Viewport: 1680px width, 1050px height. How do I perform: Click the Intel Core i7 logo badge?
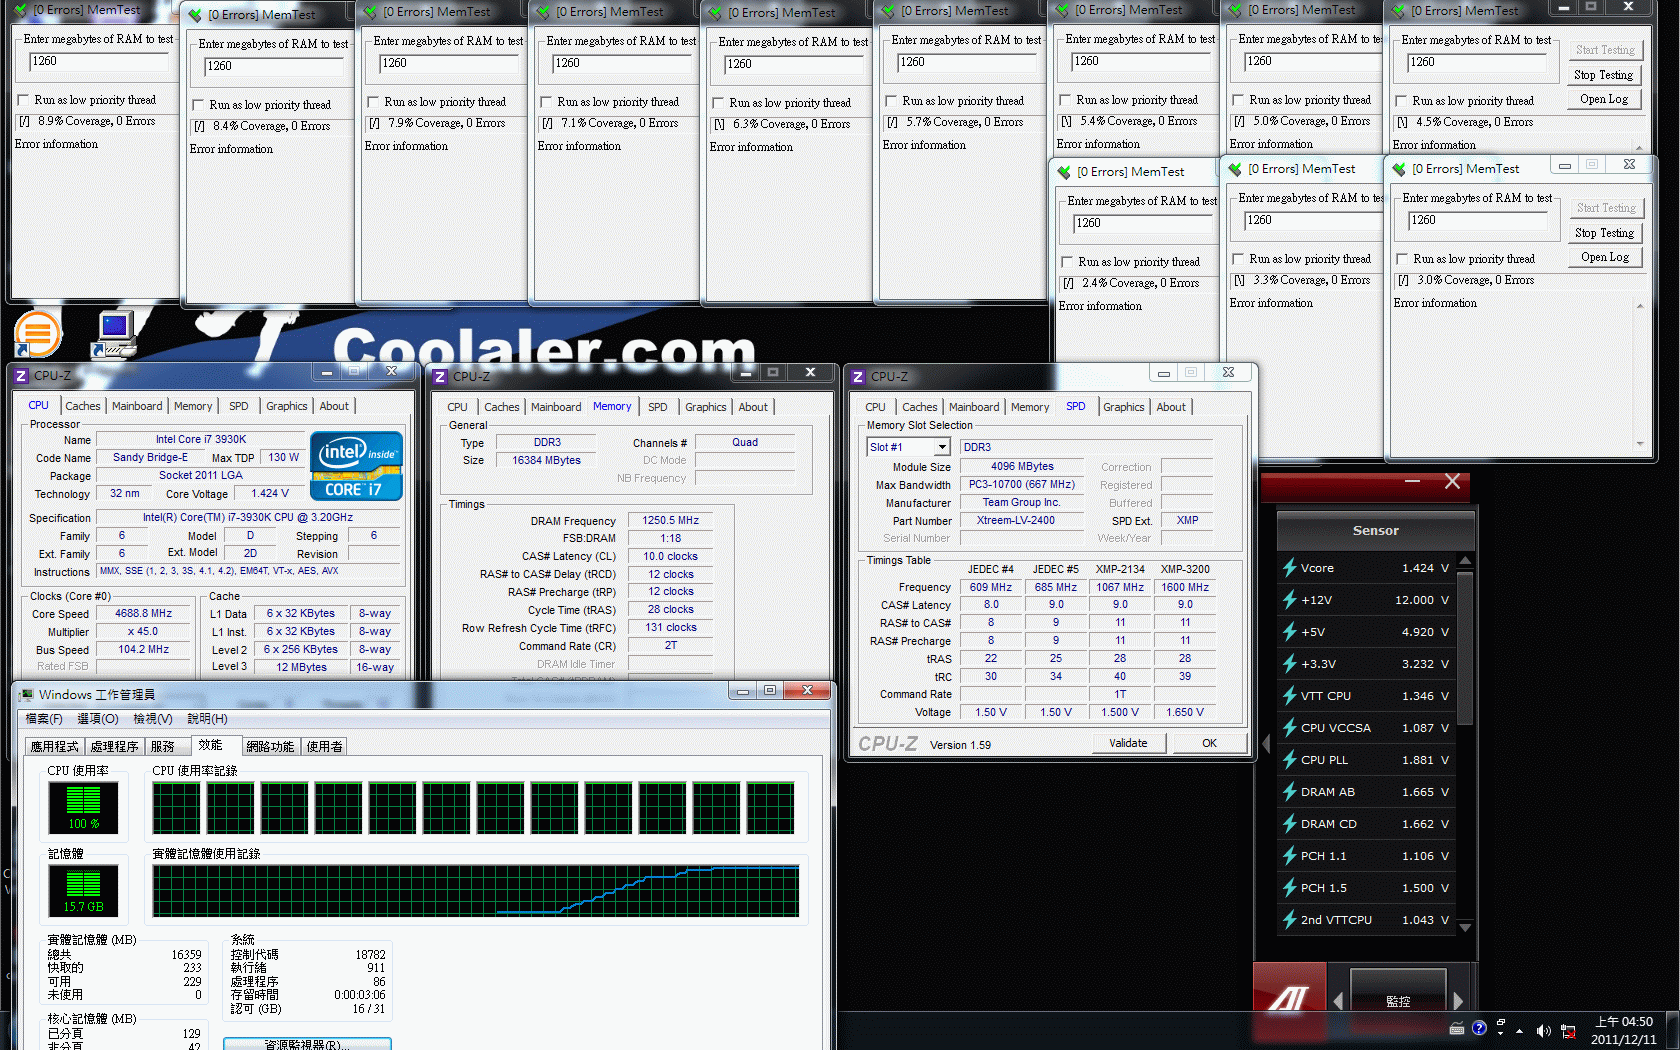tap(356, 465)
